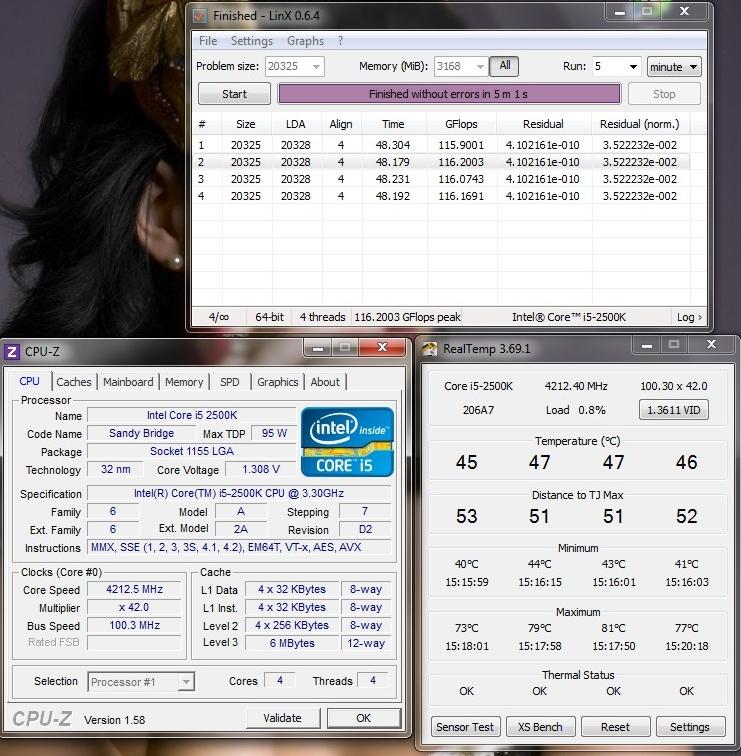Click the XS Bench button
The image size is (741, 756).
point(540,727)
